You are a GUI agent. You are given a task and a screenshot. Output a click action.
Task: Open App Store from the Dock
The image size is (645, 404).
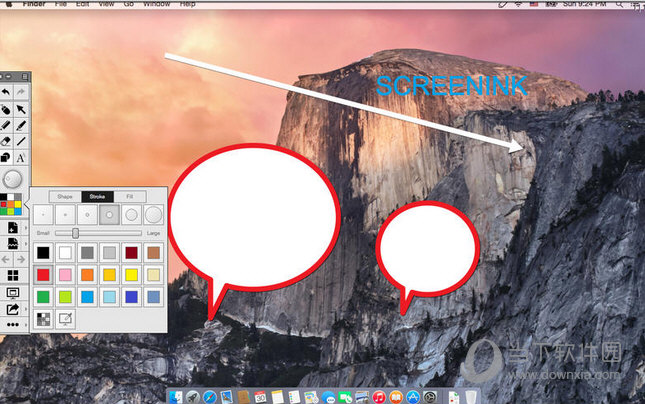tap(413, 397)
